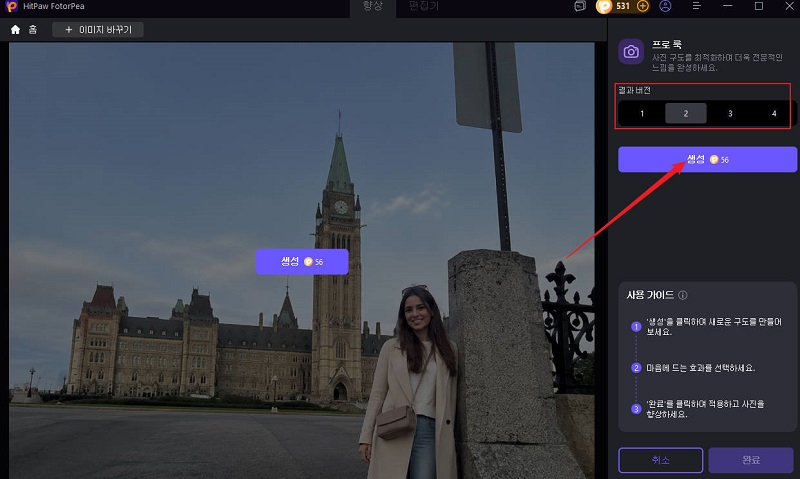800x479 pixels.
Task: Click the HitPaw FotorPea logo icon
Action: (11, 6)
